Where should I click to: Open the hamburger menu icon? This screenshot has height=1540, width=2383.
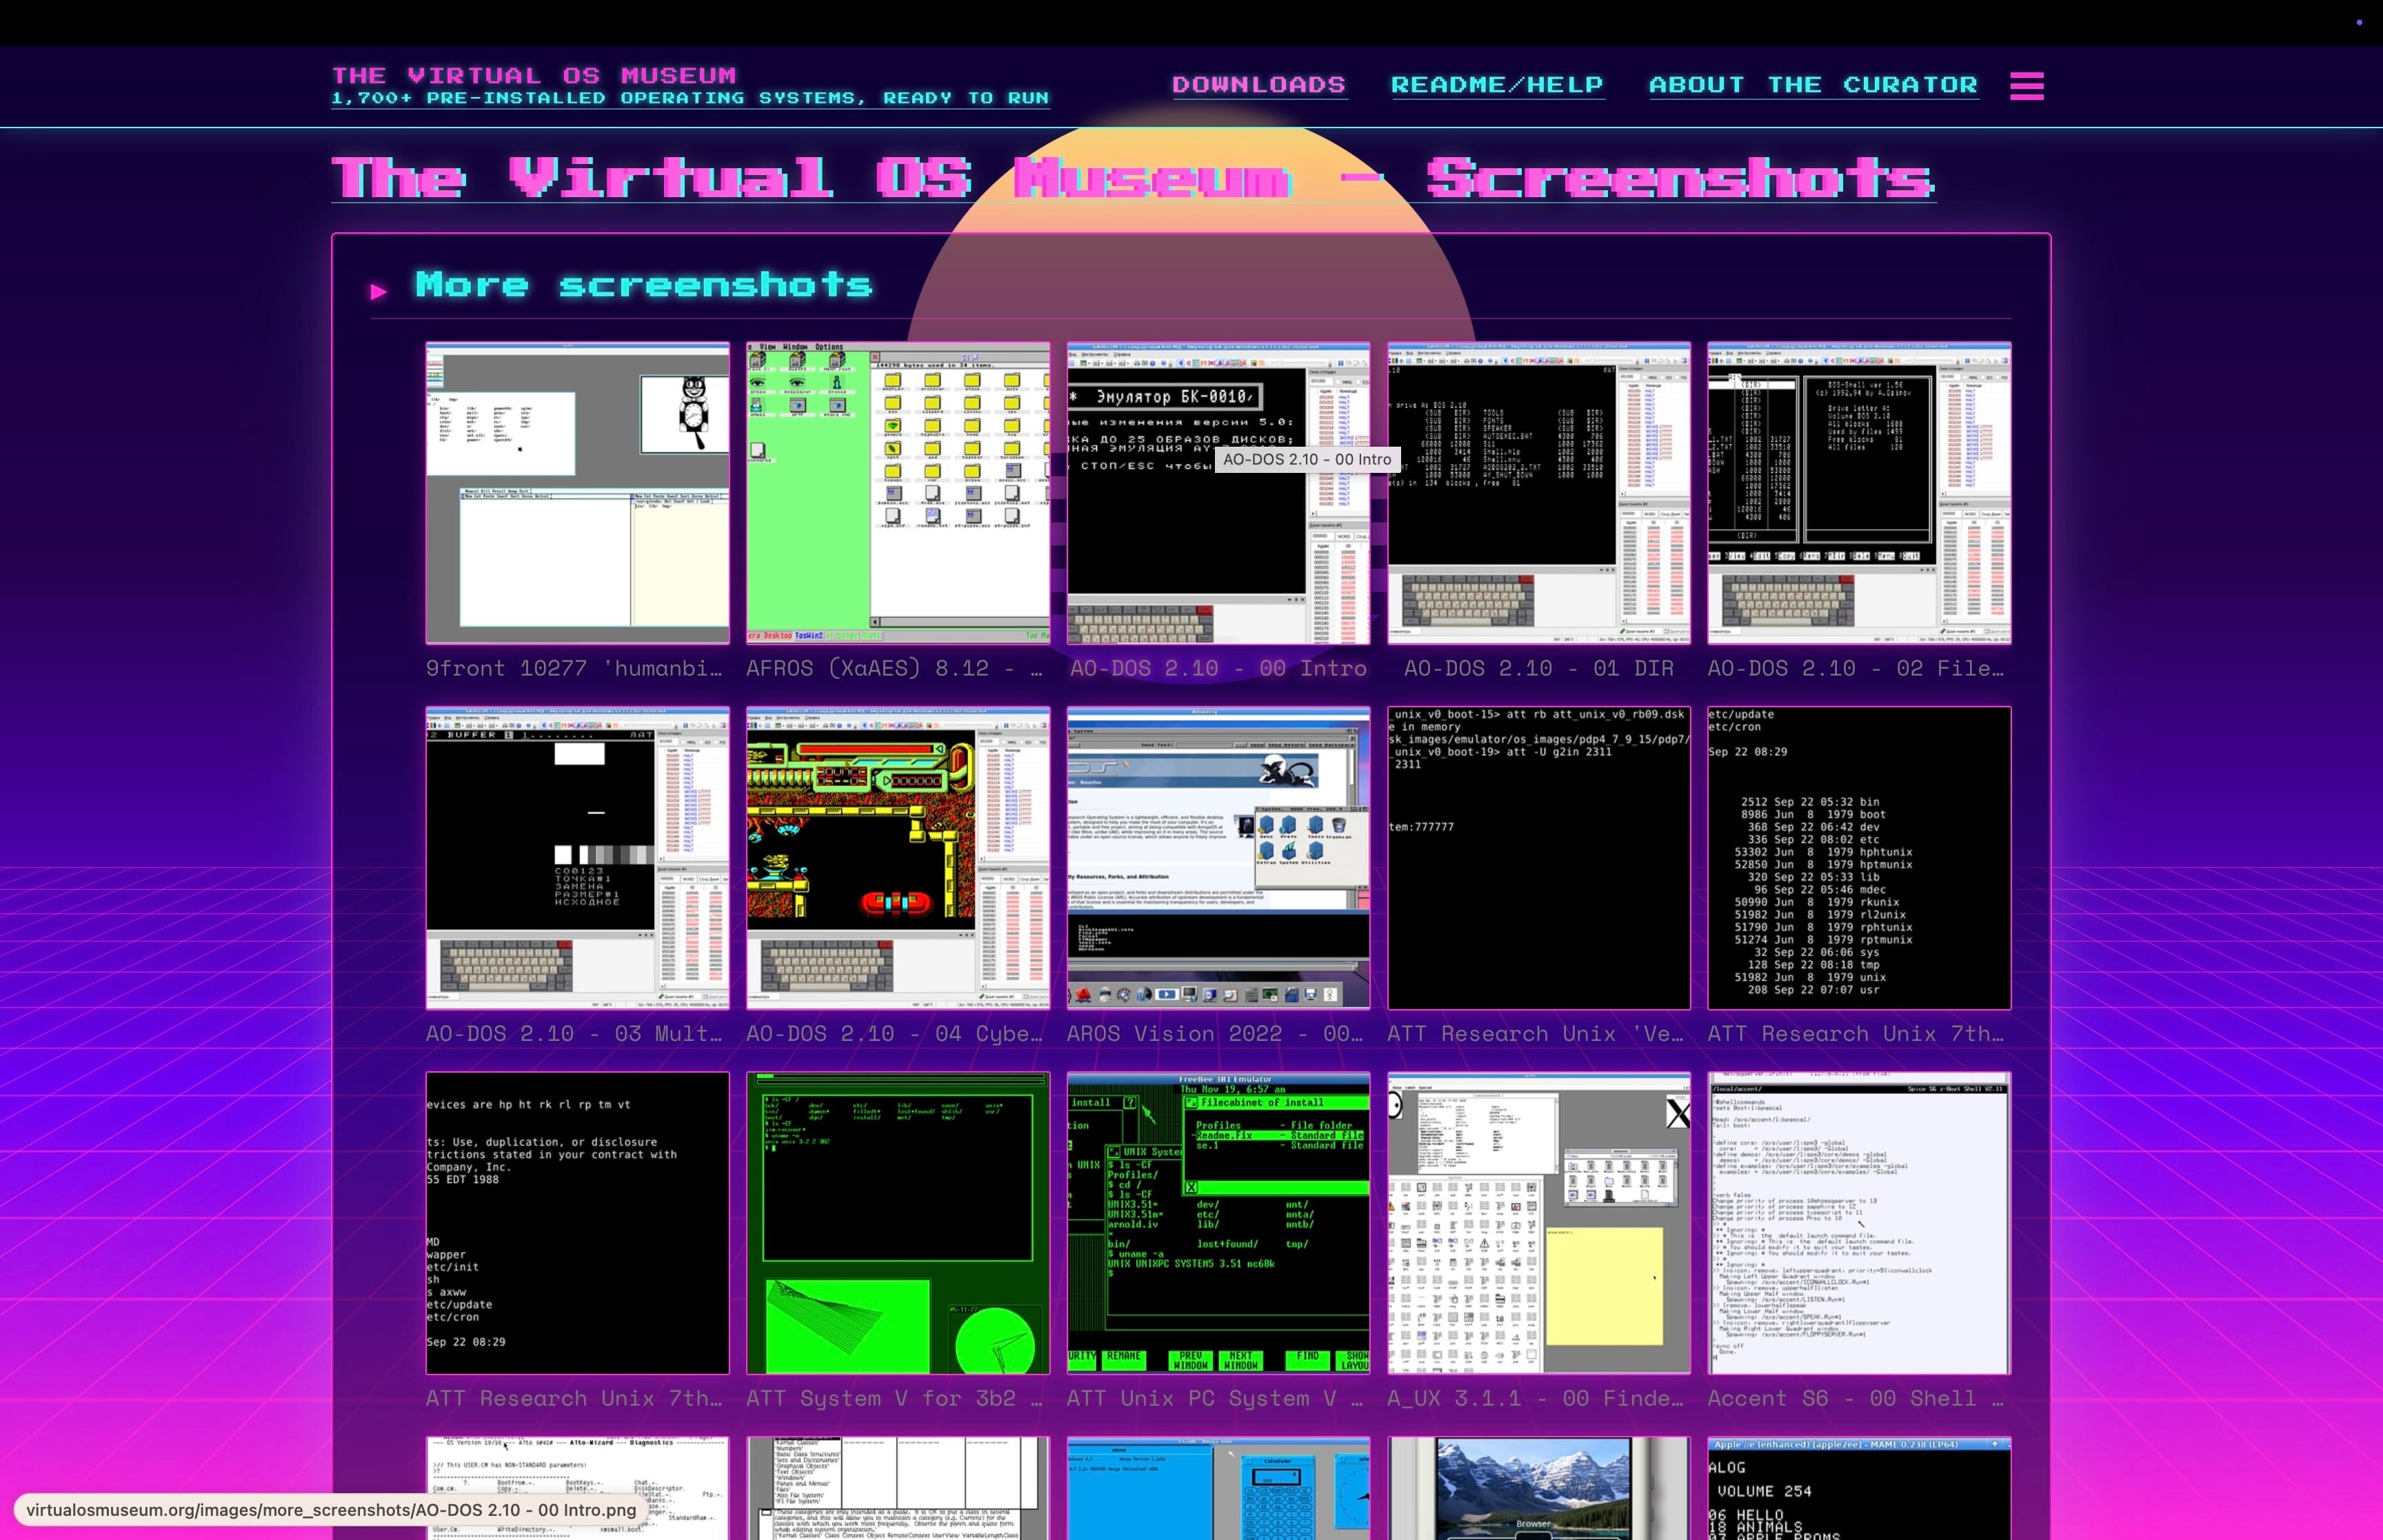pyautogui.click(x=2026, y=85)
